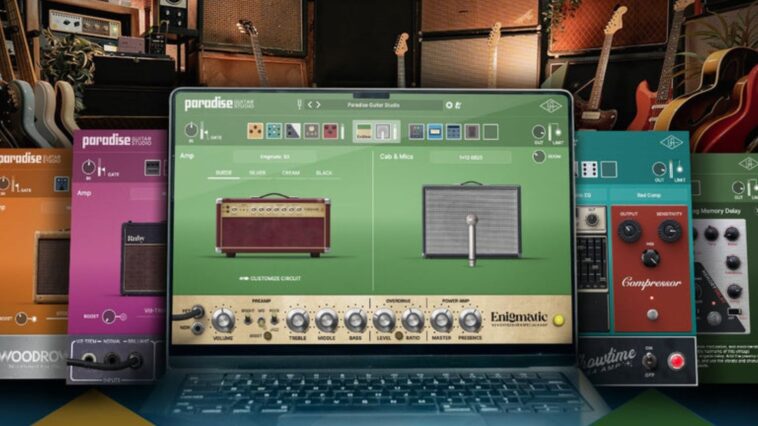Open the settings gear icon
Screen dimensions: 758x426
point(449,105)
